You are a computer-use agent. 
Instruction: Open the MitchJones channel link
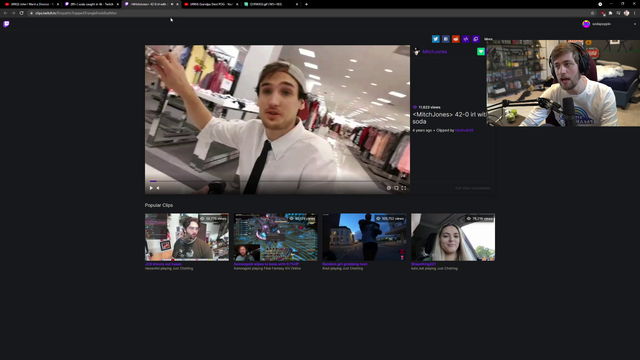pos(435,52)
